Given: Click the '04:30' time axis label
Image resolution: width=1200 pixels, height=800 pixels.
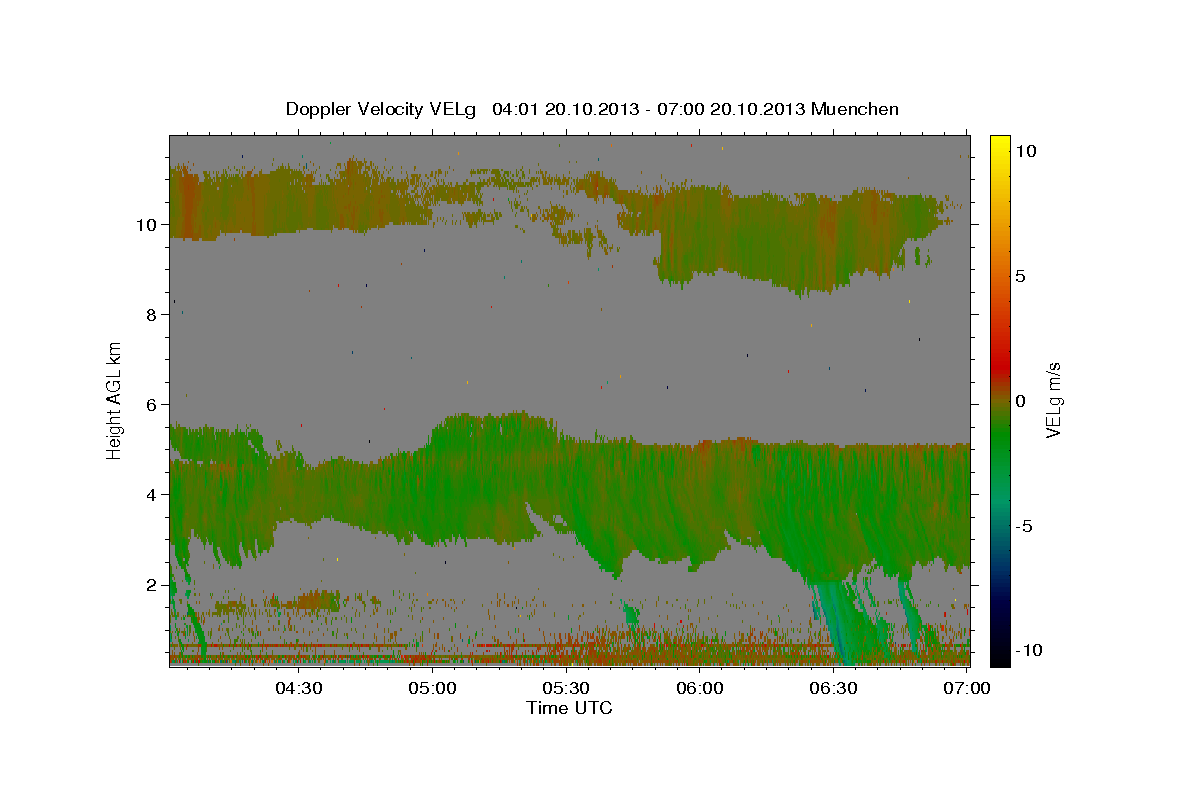Looking at the screenshot, I should 298,688.
